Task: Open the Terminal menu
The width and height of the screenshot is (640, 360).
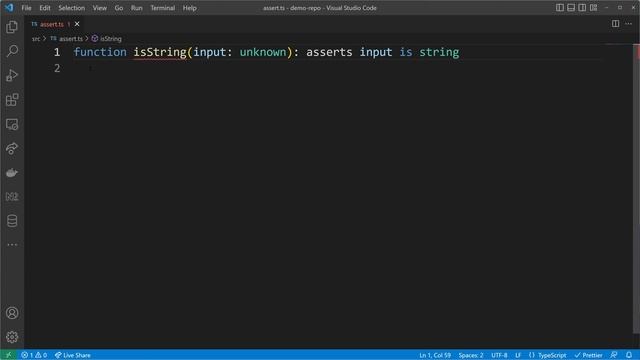Action: click(162, 8)
